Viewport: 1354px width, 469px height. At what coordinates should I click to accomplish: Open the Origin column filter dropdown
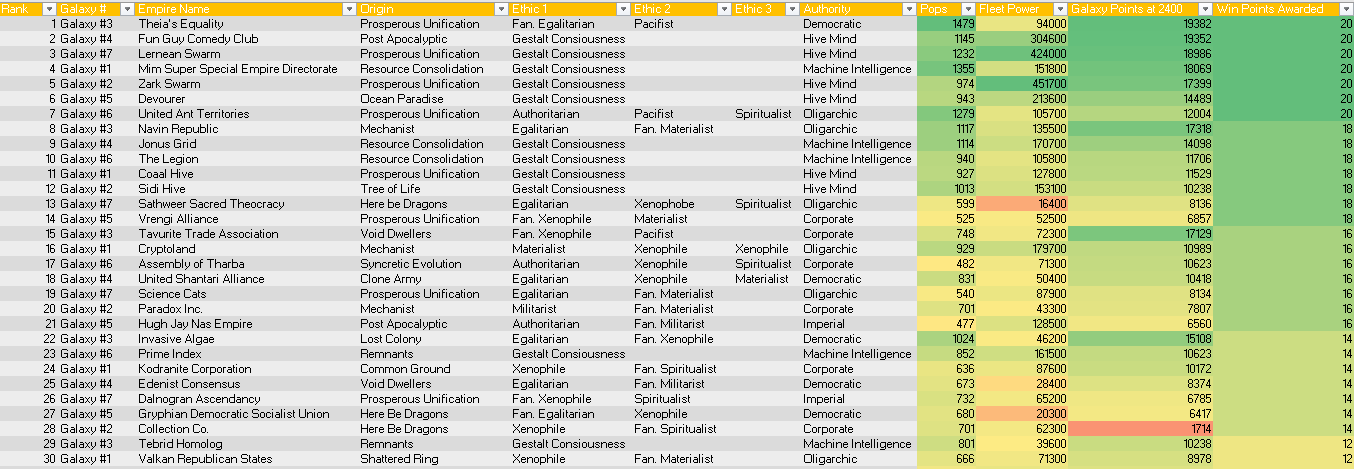tap(501, 9)
